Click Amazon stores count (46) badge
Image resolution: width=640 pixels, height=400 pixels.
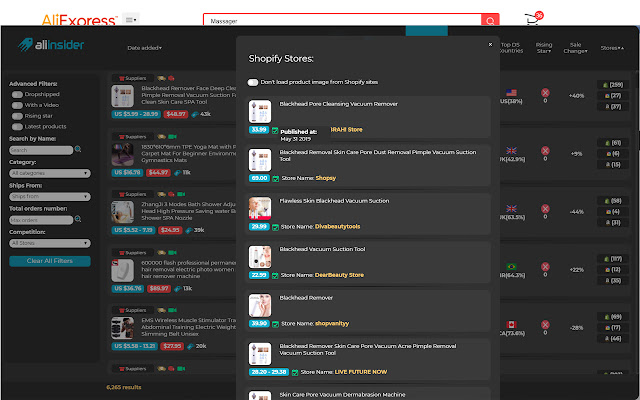[x=613, y=338]
